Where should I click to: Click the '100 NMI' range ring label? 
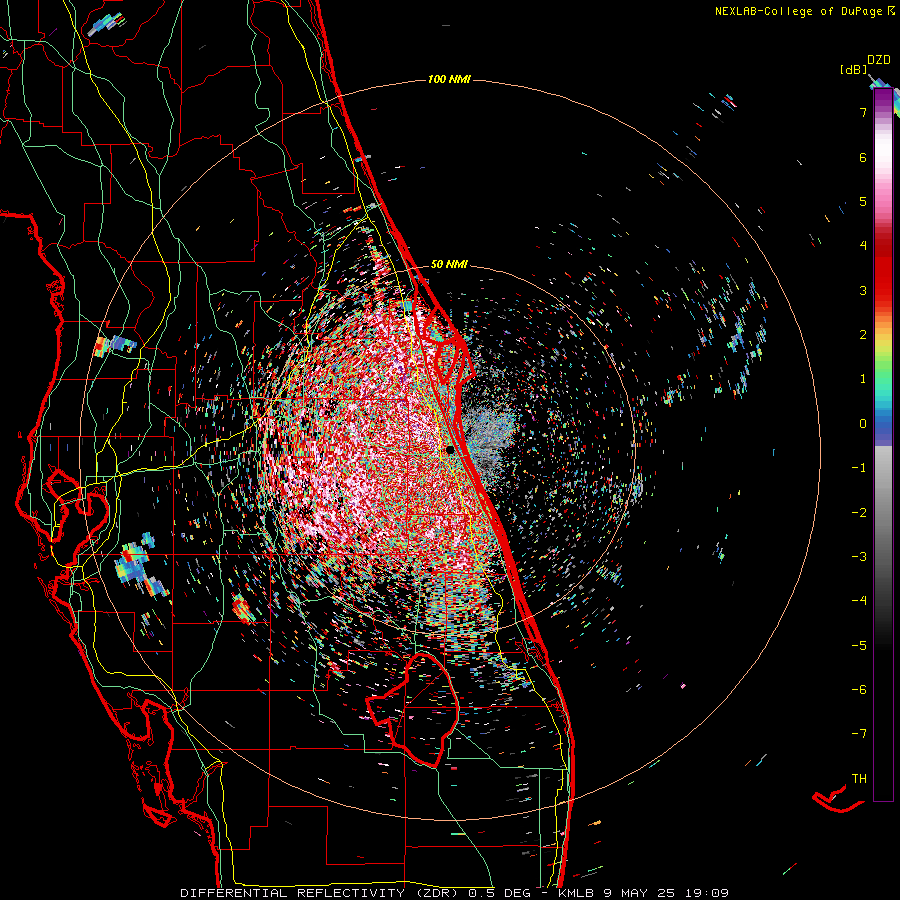point(449,79)
